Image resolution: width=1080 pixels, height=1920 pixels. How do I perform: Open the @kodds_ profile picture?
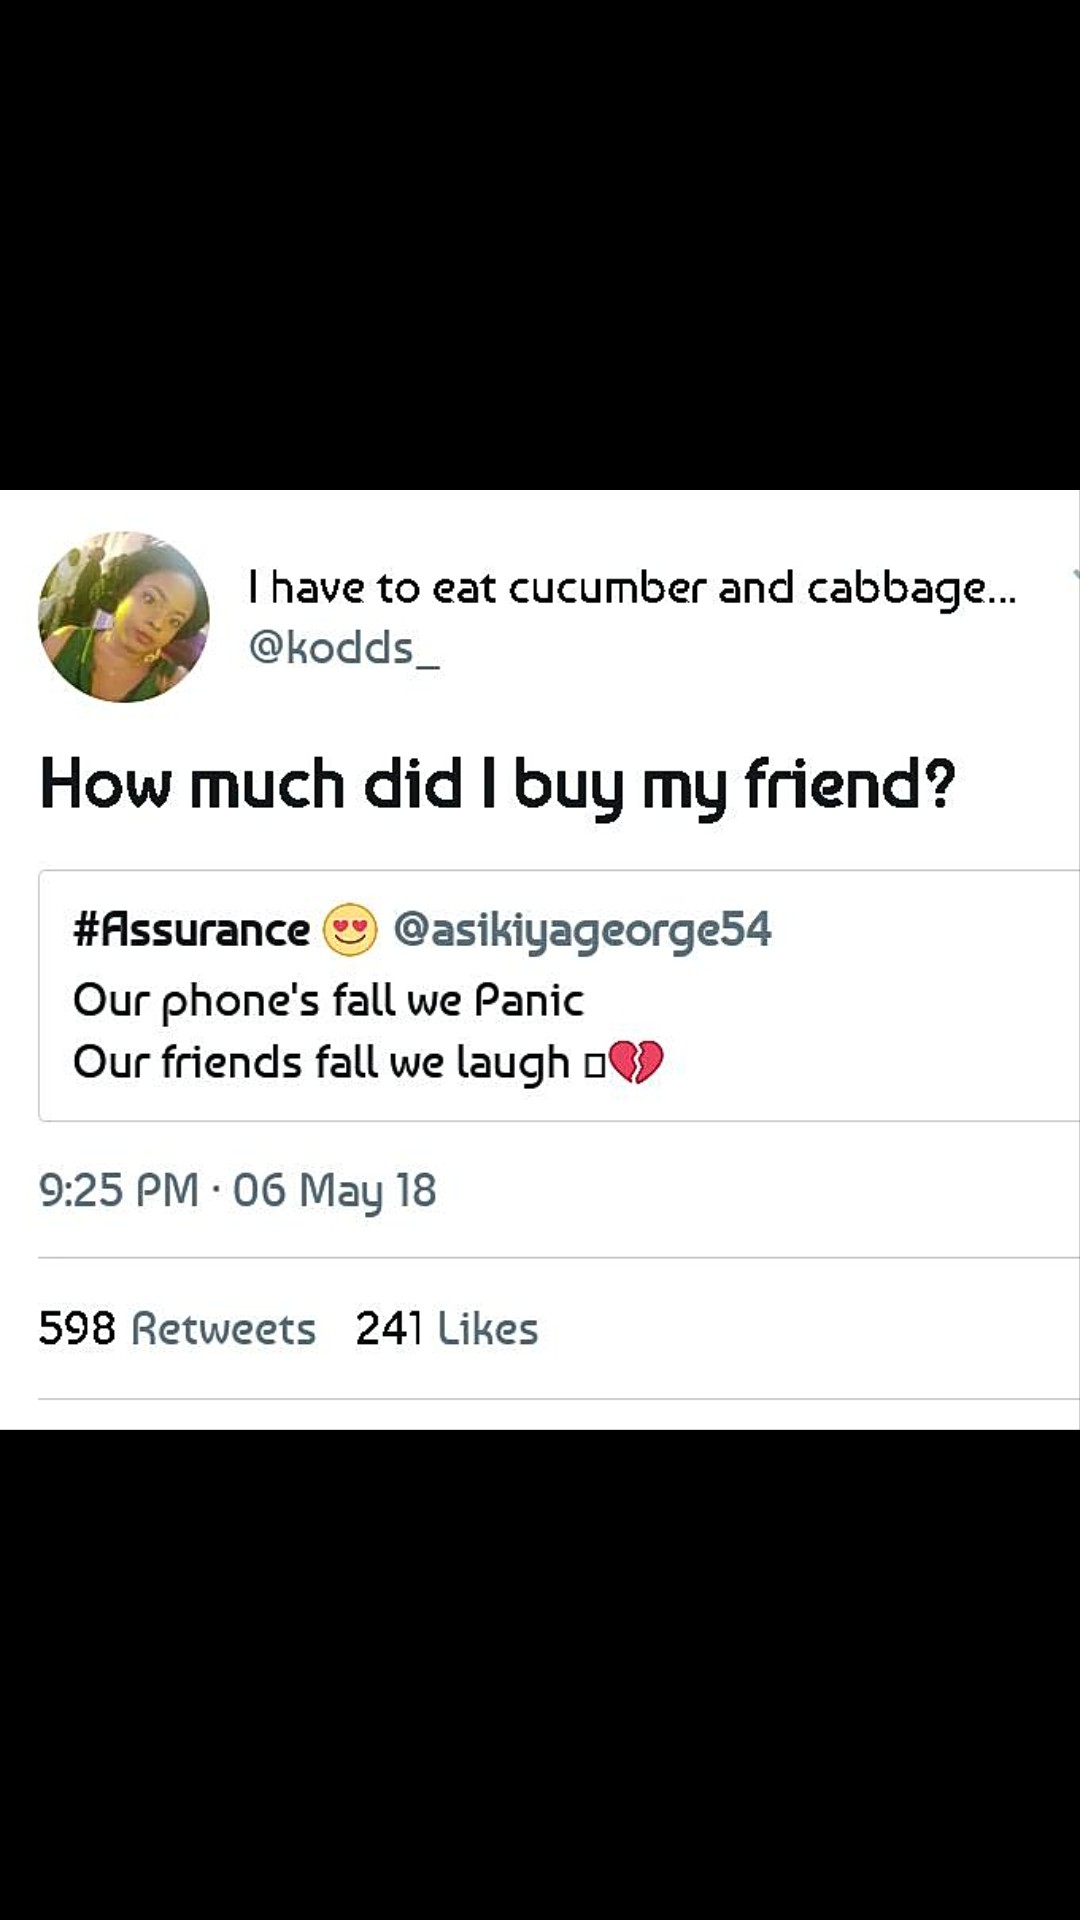[x=124, y=617]
